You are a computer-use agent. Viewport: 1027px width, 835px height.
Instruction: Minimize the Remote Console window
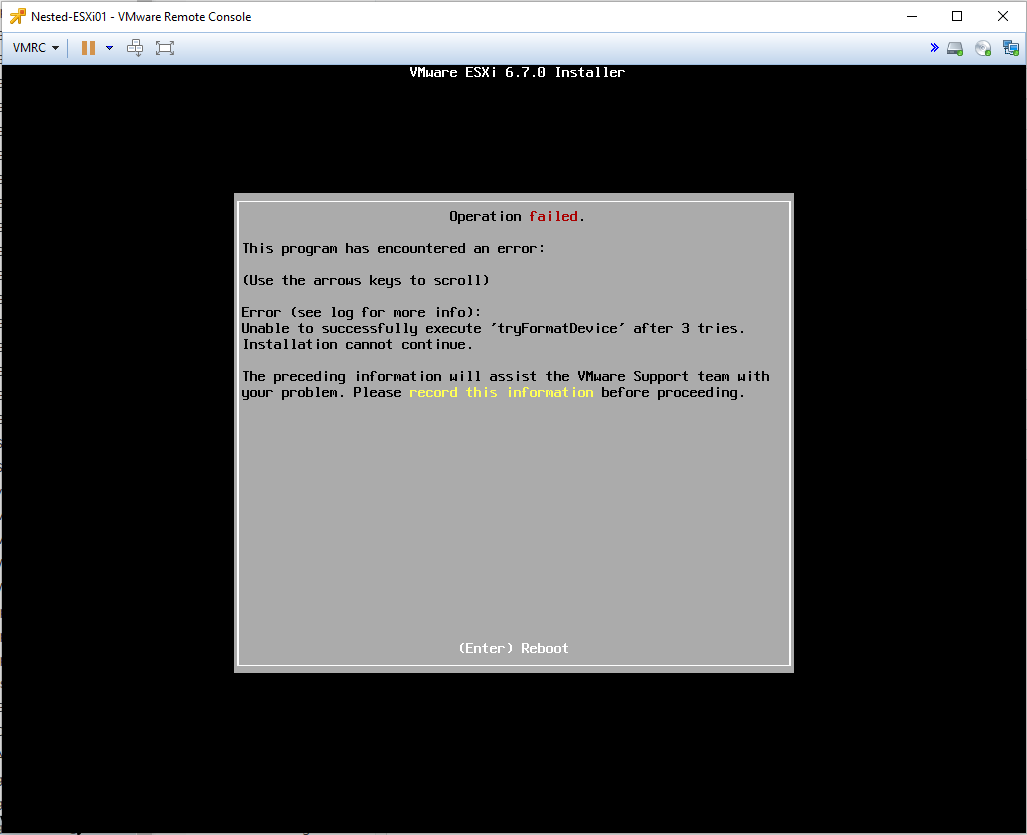click(912, 16)
